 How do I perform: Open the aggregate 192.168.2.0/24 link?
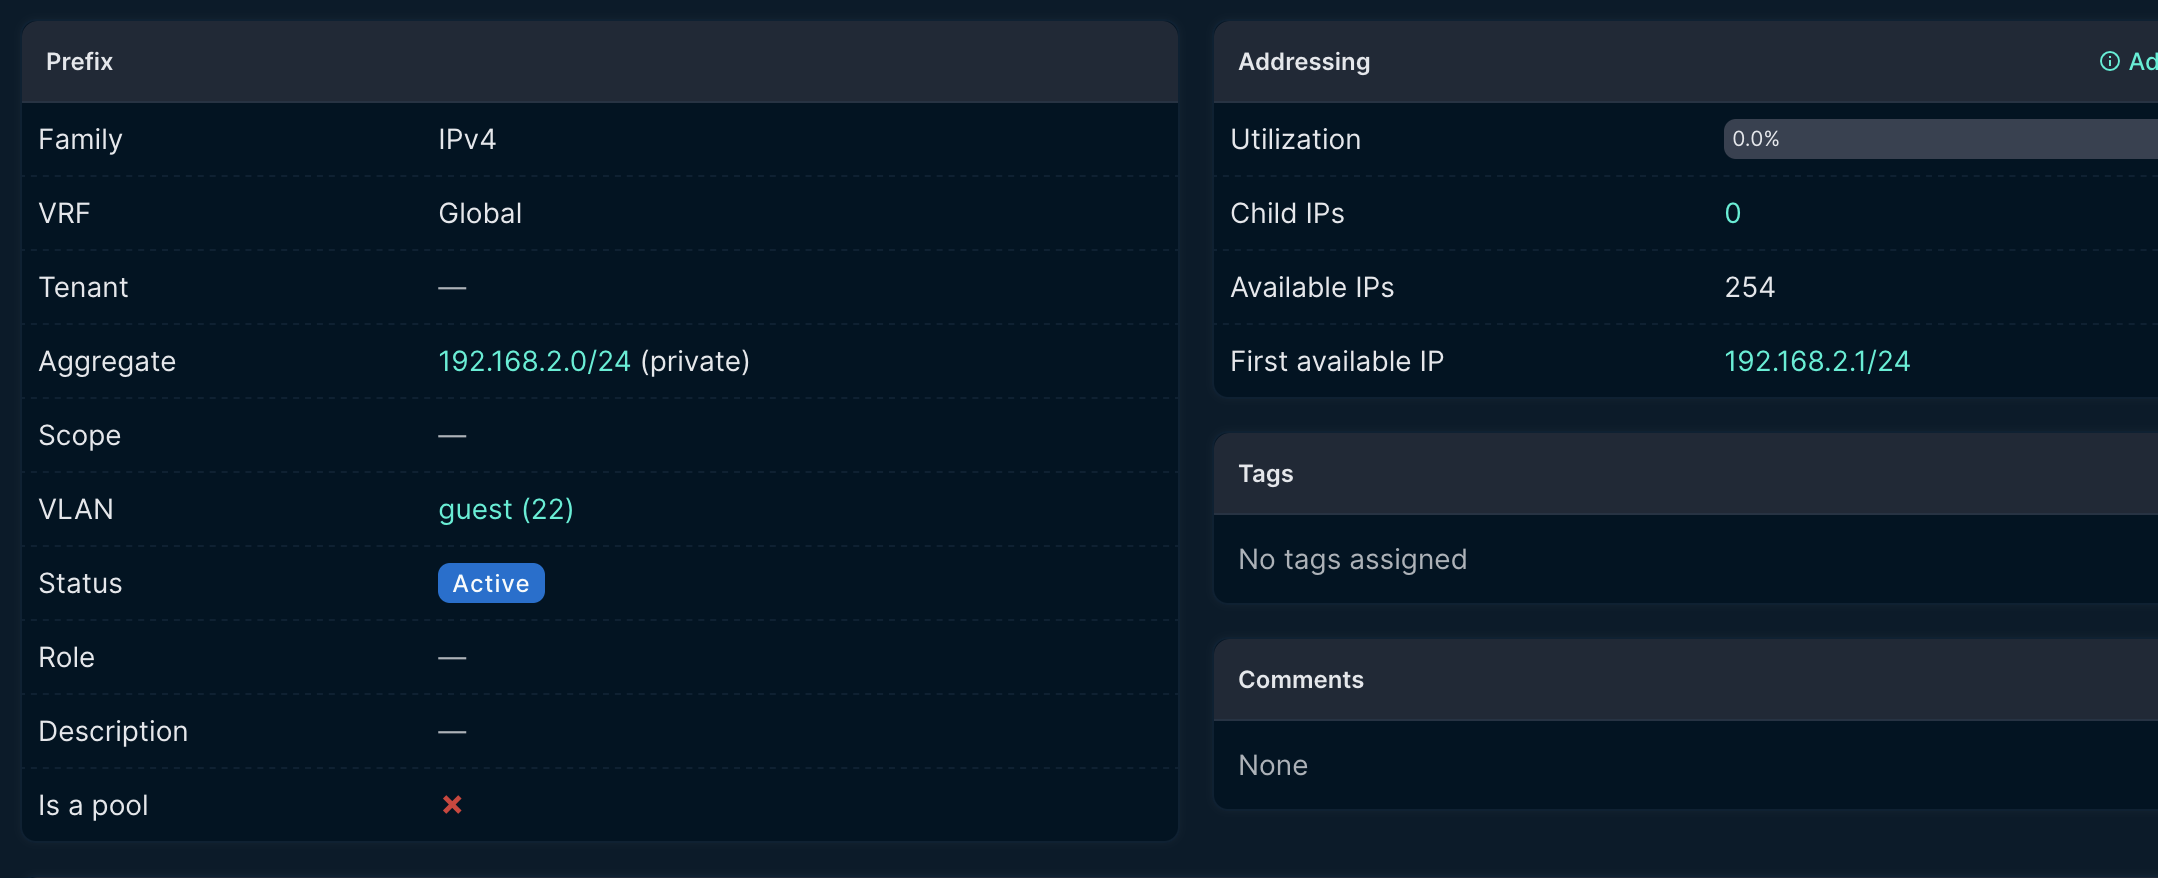[534, 361]
